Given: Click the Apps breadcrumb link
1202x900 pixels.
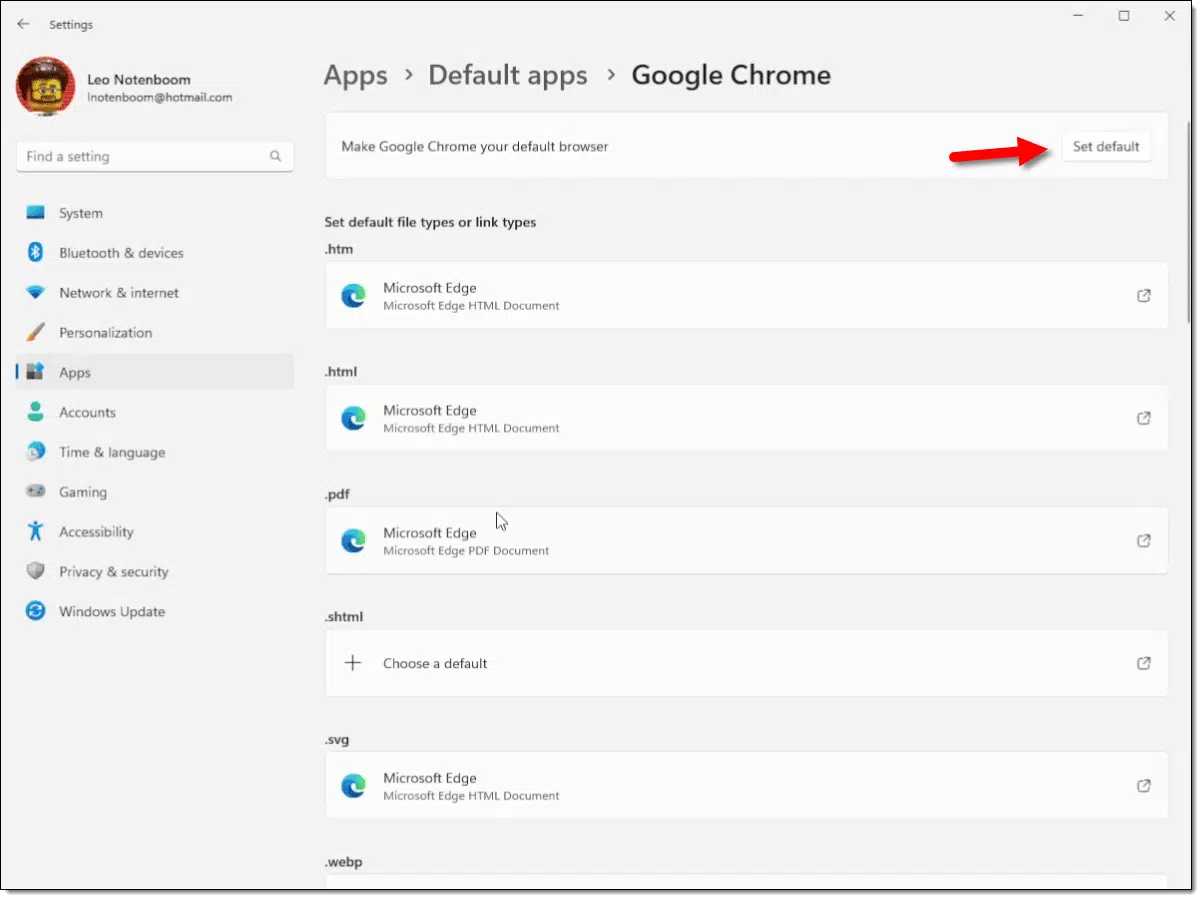Looking at the screenshot, I should [x=355, y=75].
